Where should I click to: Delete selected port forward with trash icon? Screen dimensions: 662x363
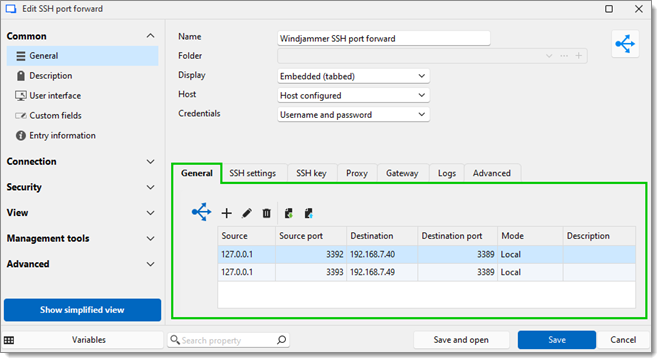266,213
